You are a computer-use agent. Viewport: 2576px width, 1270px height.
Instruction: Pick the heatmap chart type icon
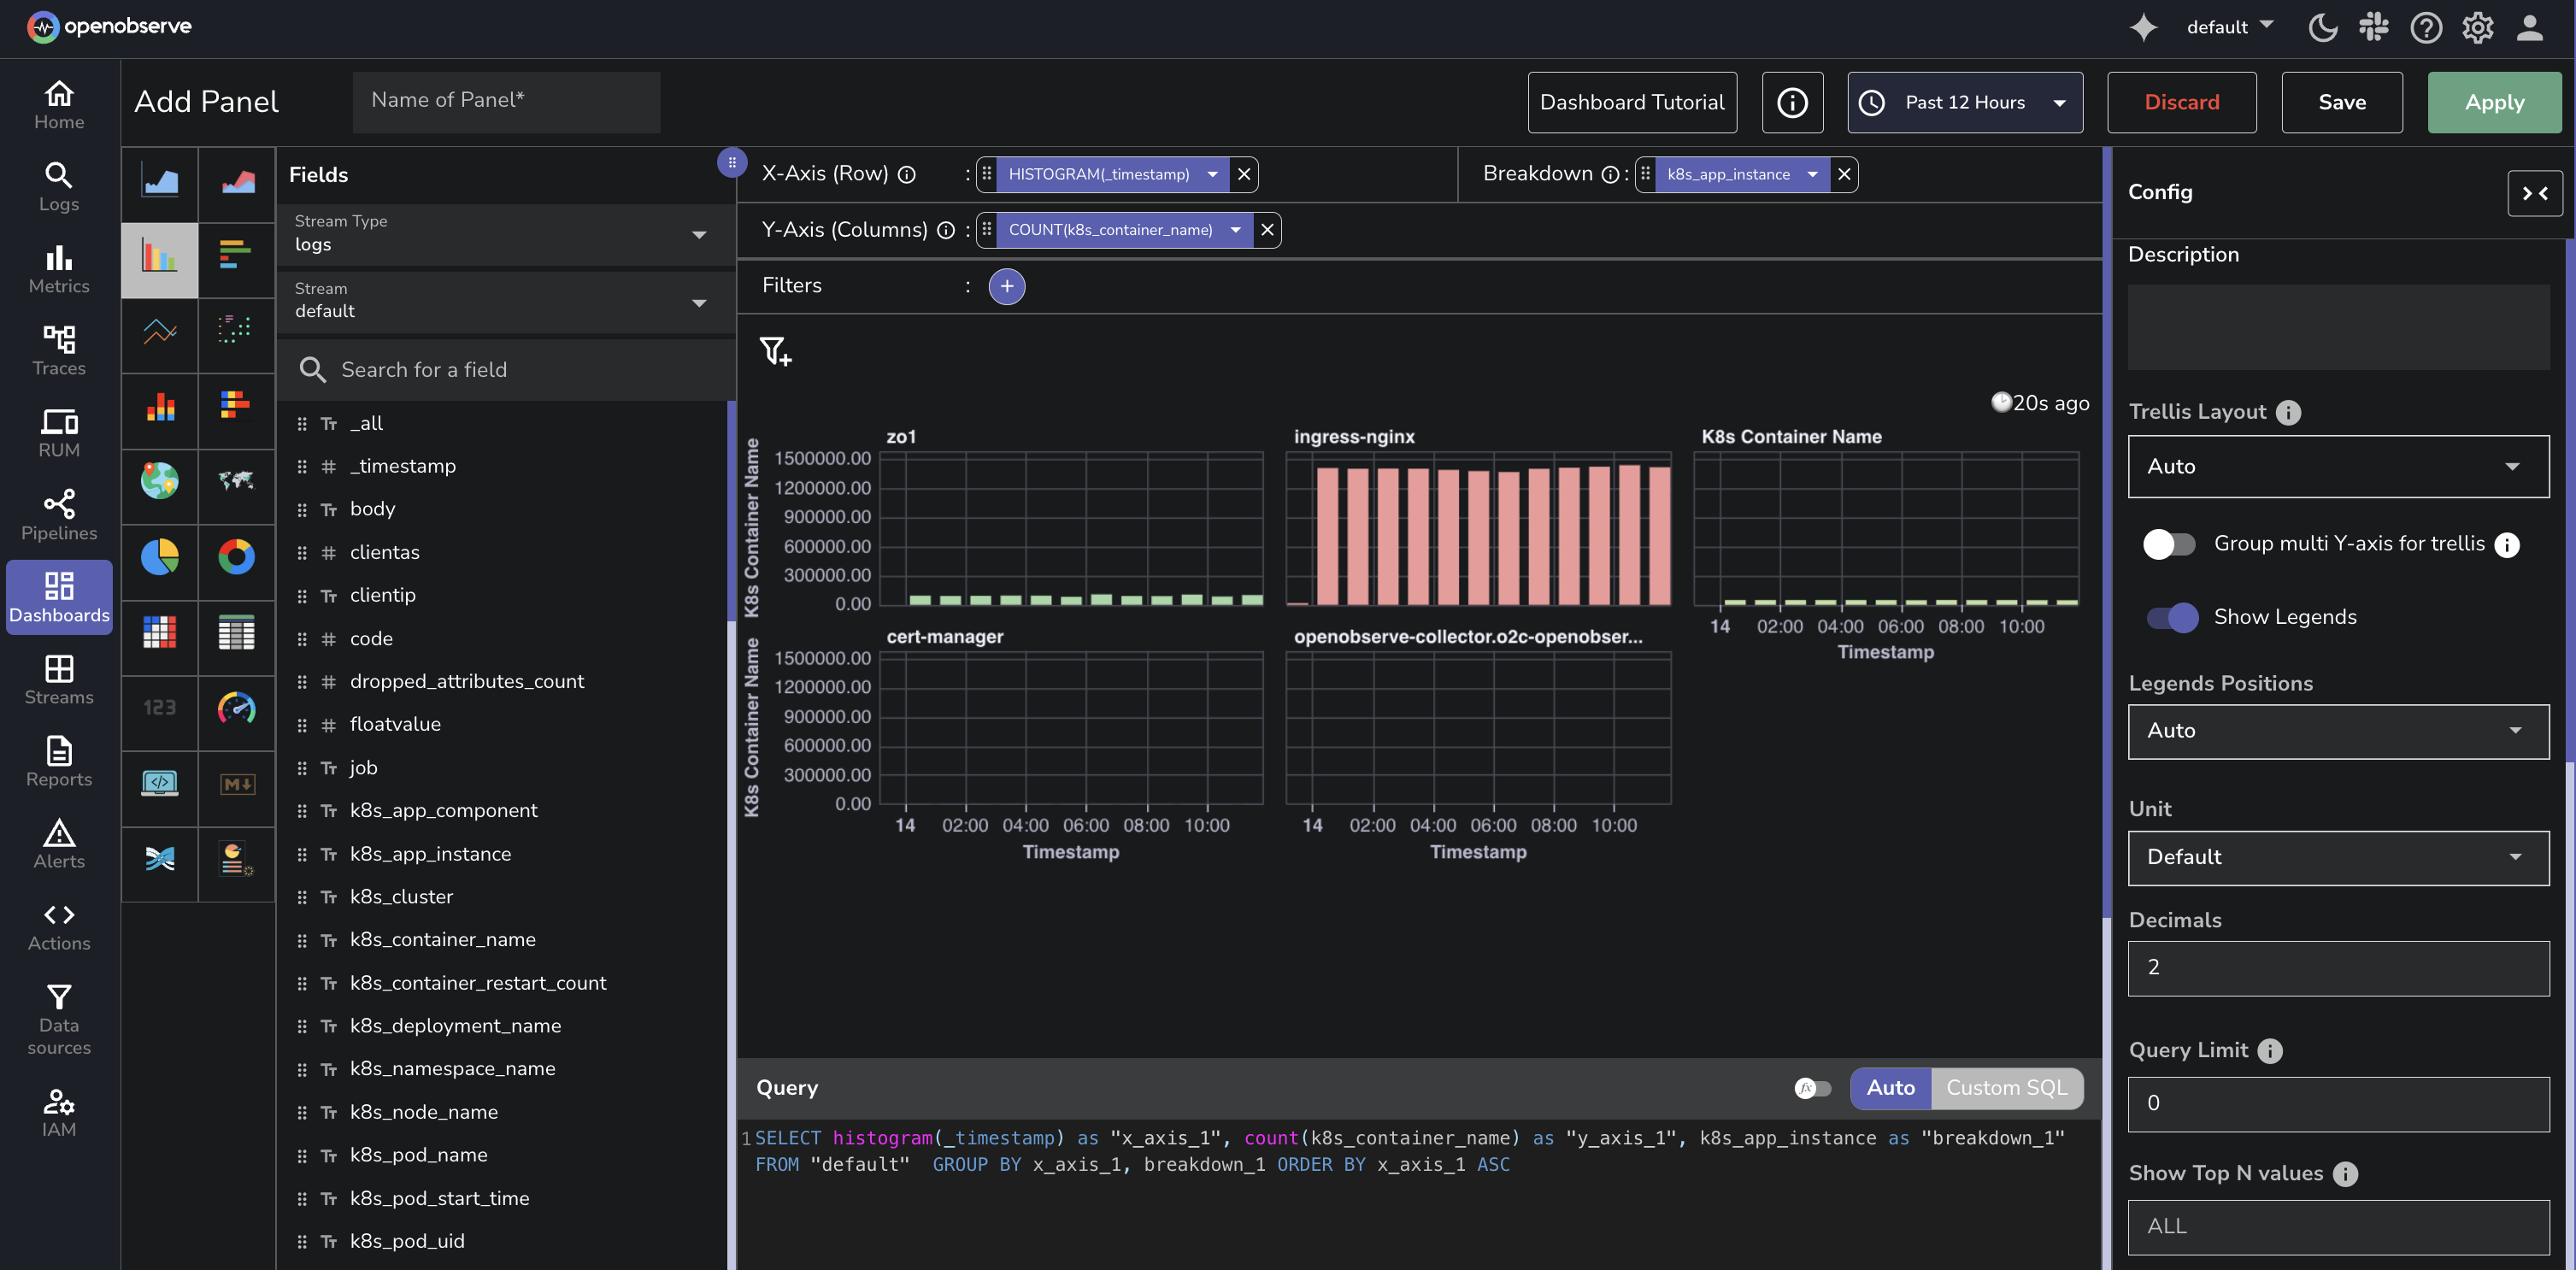pos(159,632)
